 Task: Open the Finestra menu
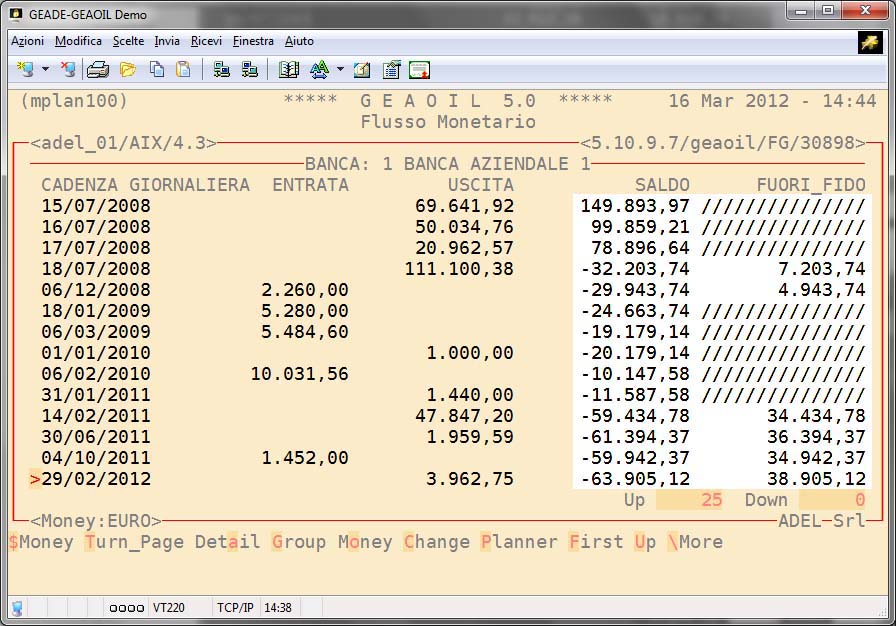tap(253, 41)
